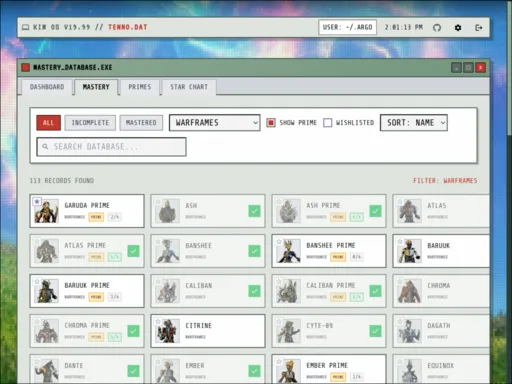This screenshot has height=384, width=512.
Task: Uncheck mastered checkmark on Dante
Action: coord(133,371)
